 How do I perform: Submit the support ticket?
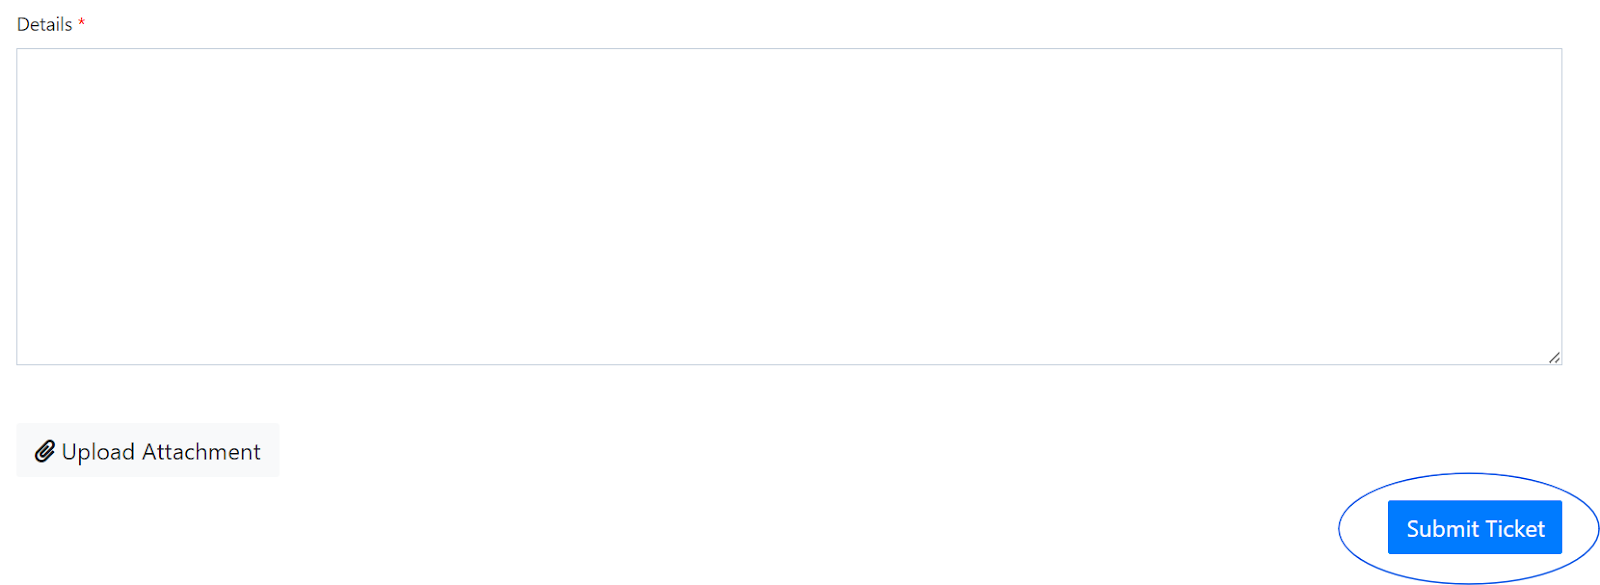[1474, 528]
